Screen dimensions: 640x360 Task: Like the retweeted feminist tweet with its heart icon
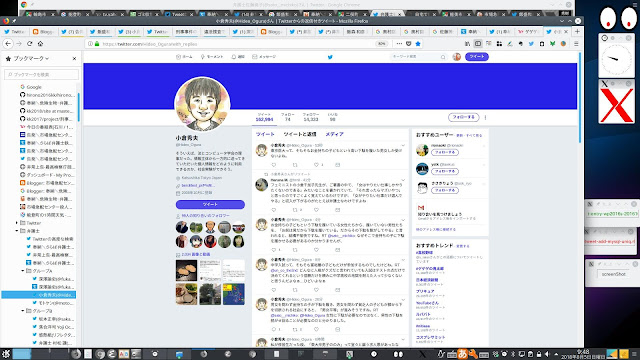(x=316, y=210)
